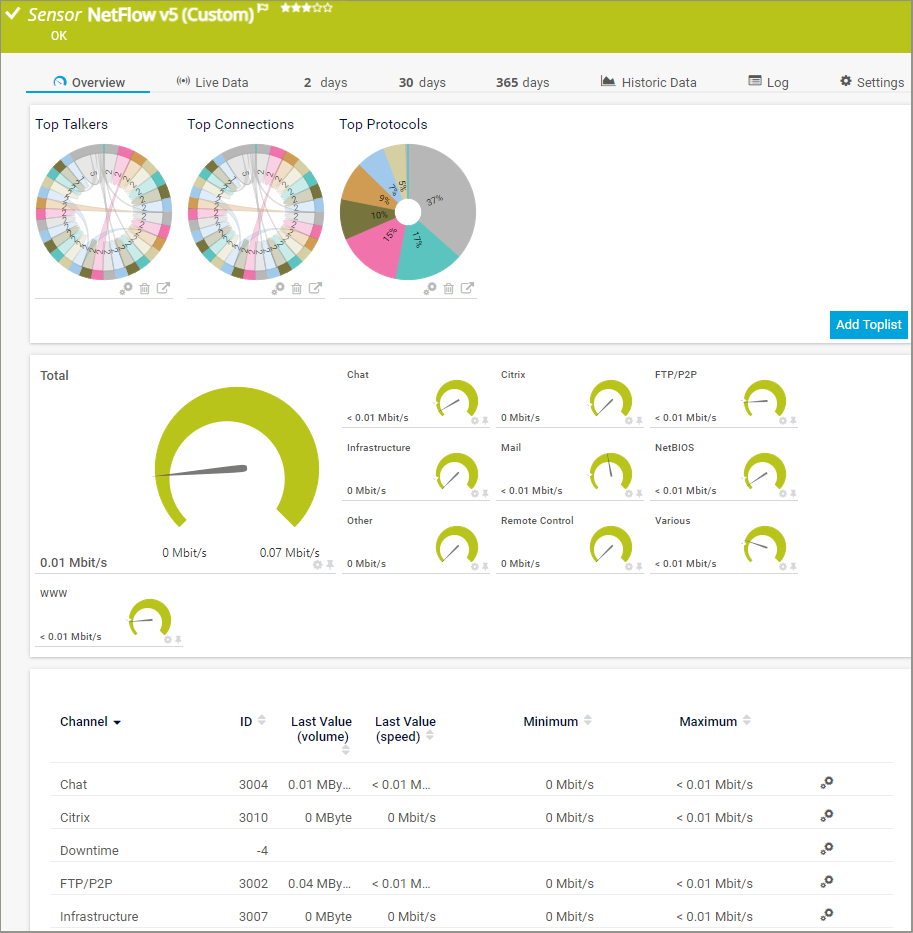Image resolution: width=913 pixels, height=933 pixels.
Task: Open channel settings for the Downtime row
Action: point(827,849)
